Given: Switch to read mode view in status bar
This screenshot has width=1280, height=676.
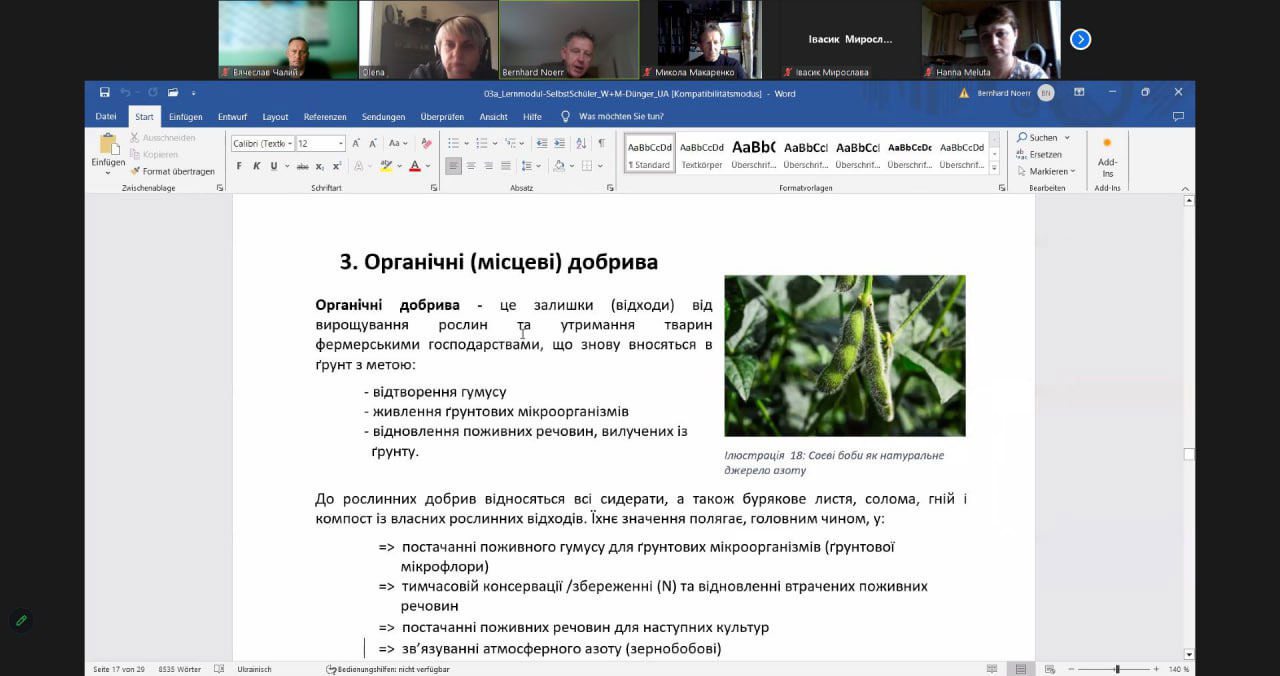Looking at the screenshot, I should coord(991,669).
